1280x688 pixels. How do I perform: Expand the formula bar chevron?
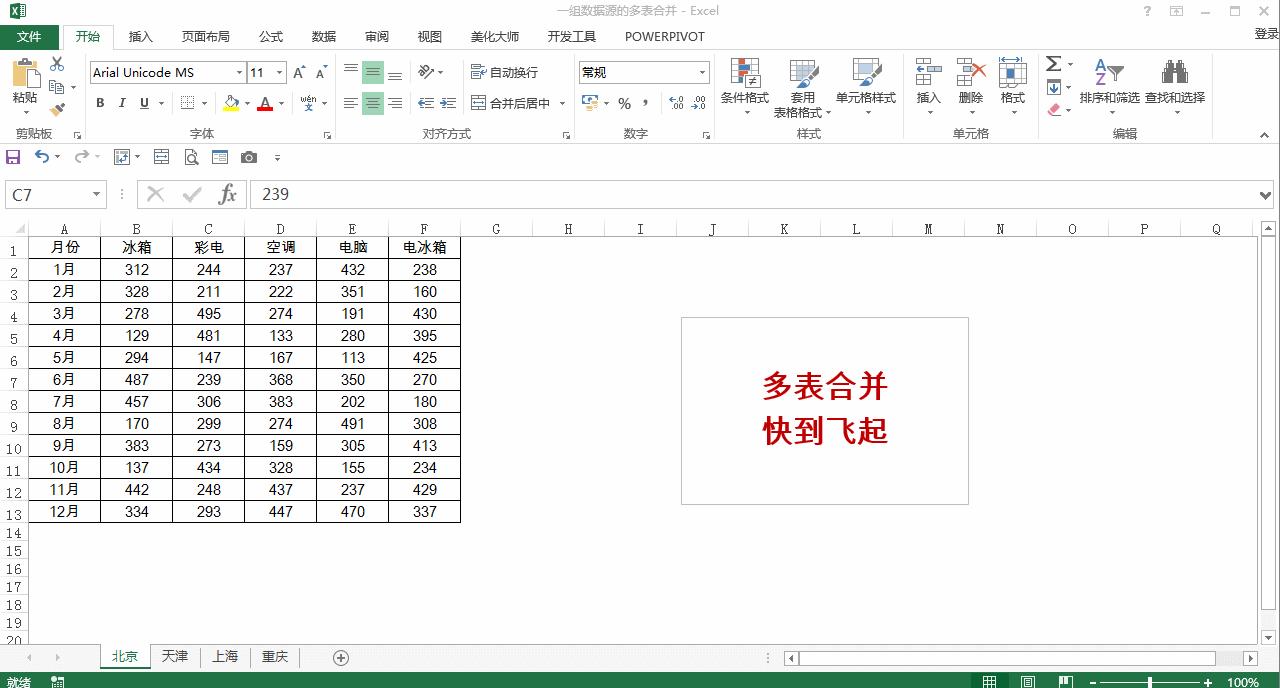(x=1267, y=195)
